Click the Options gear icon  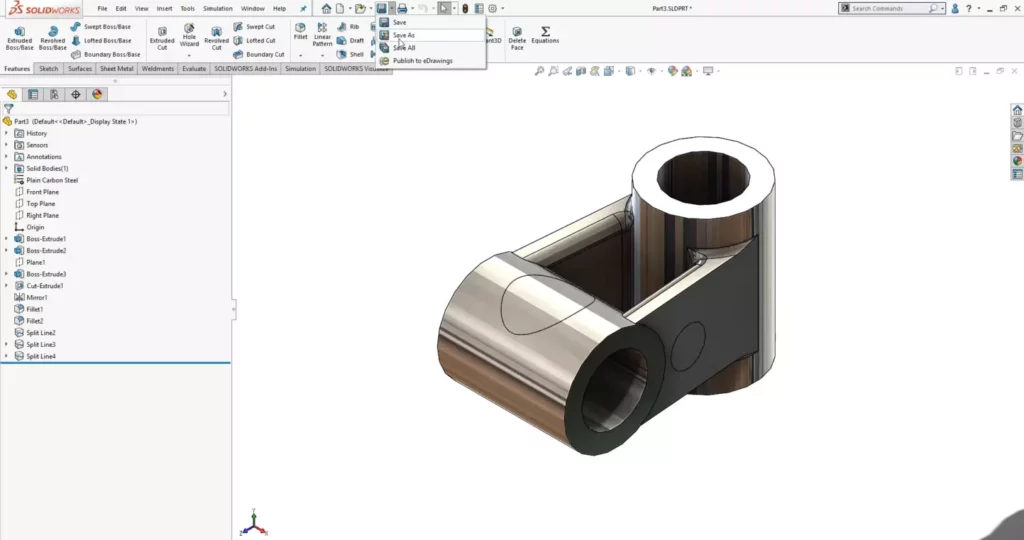[492, 8]
